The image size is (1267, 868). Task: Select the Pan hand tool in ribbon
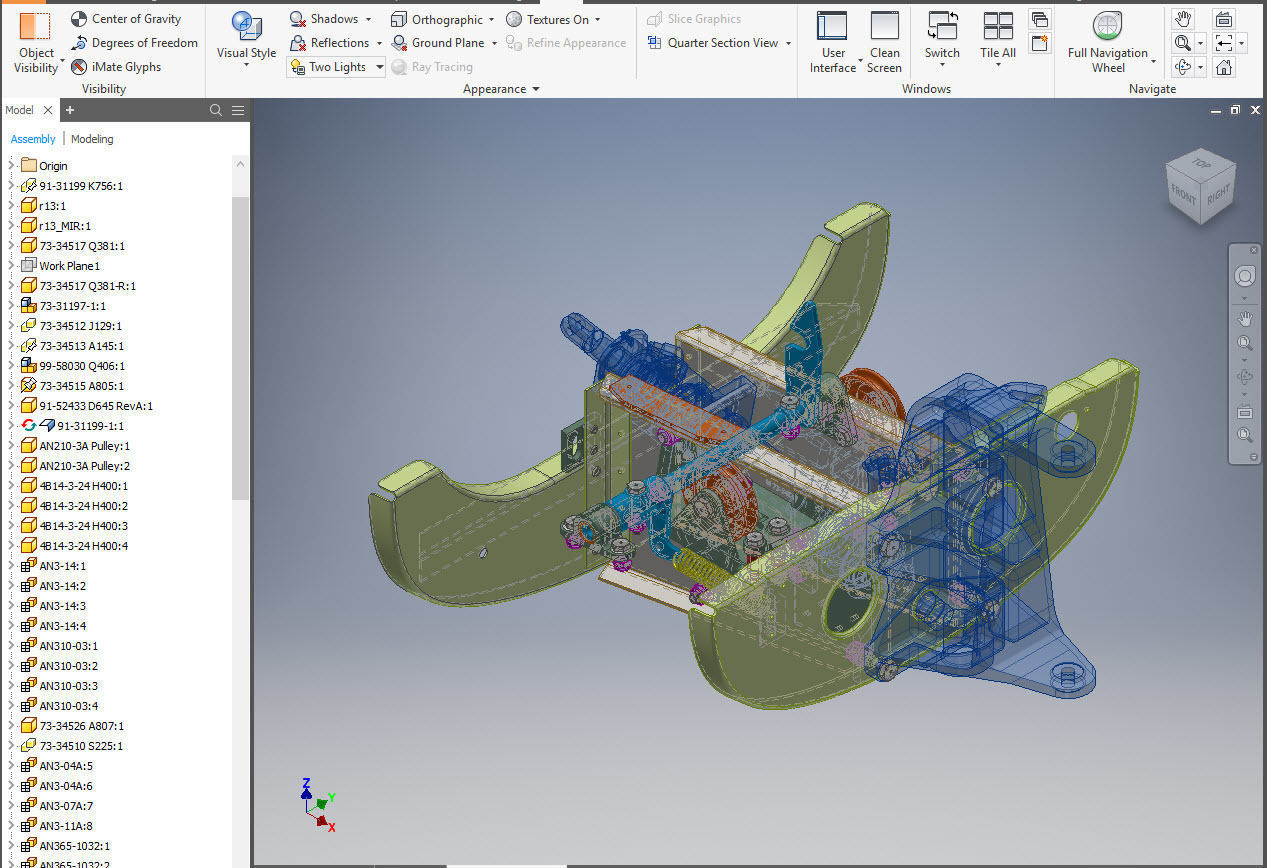(1183, 19)
